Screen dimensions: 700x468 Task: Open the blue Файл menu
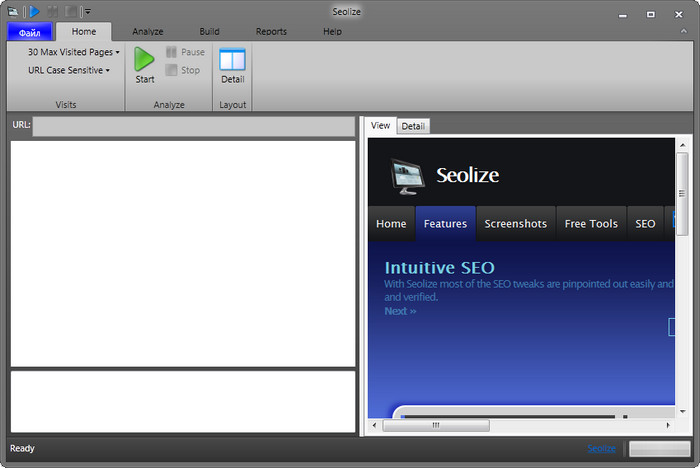pos(29,32)
